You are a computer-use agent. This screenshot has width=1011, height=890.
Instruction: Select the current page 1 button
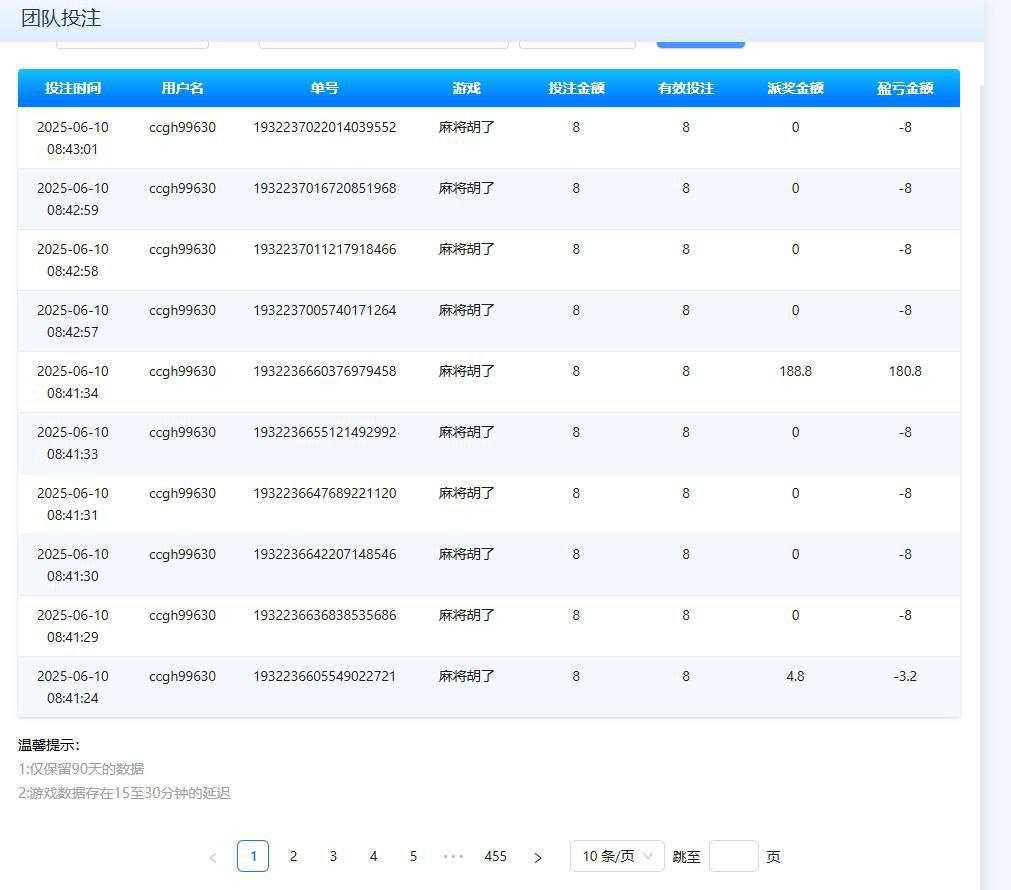(x=253, y=856)
